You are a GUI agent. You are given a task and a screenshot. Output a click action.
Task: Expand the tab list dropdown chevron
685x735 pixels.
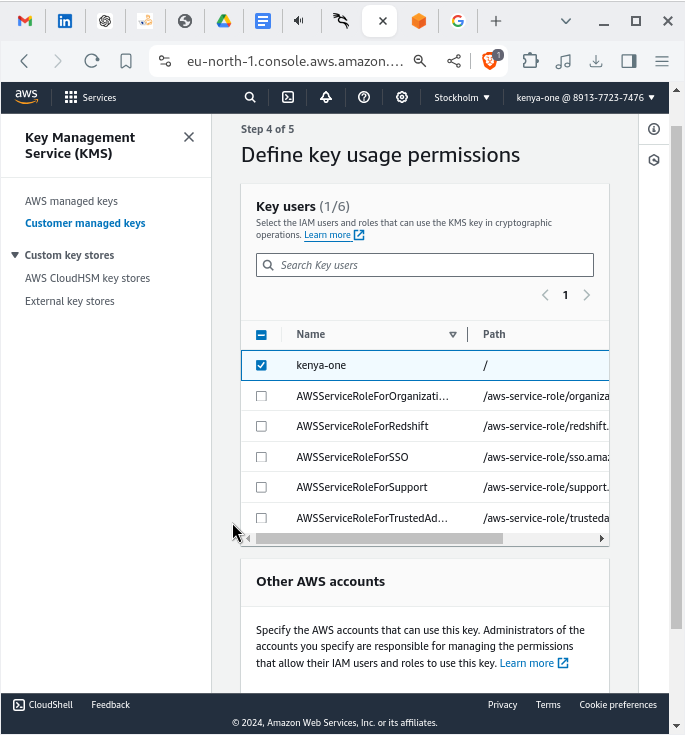point(566,21)
